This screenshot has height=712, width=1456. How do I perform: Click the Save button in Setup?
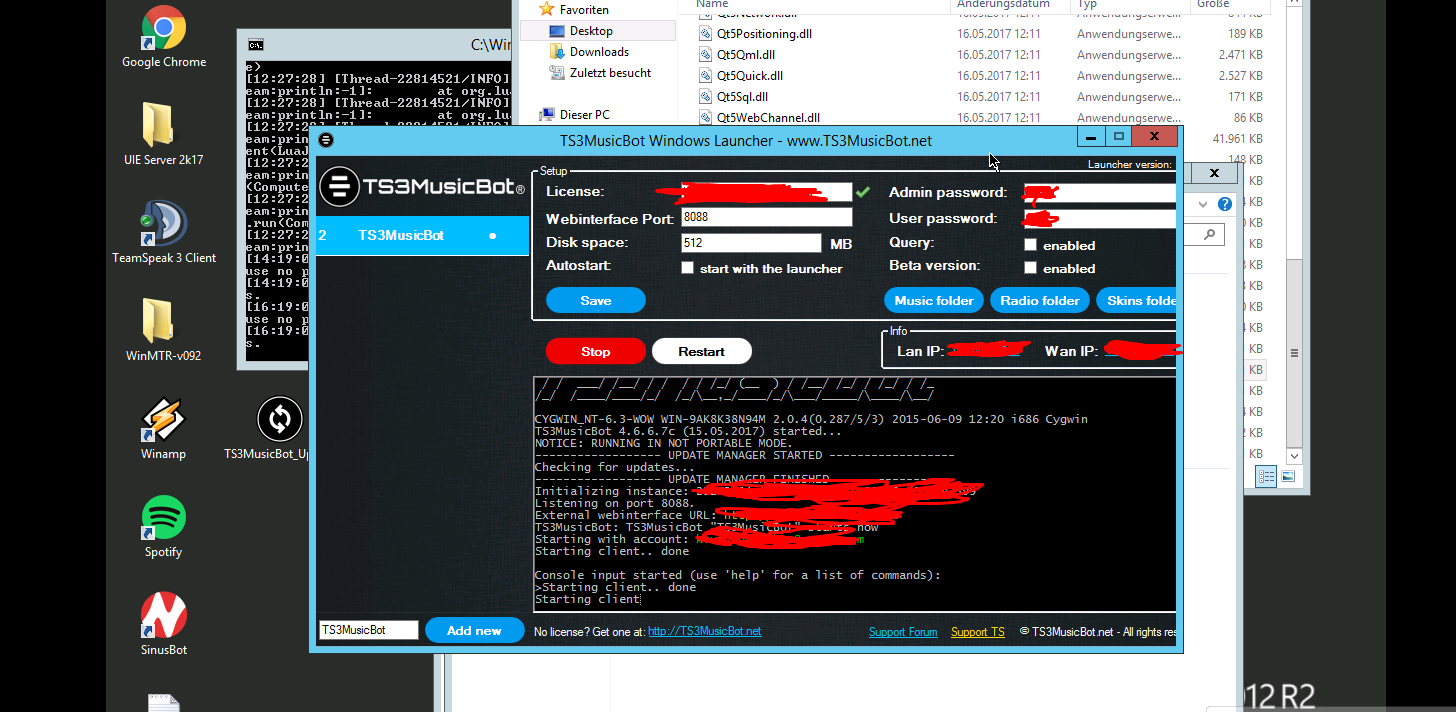[x=596, y=300]
